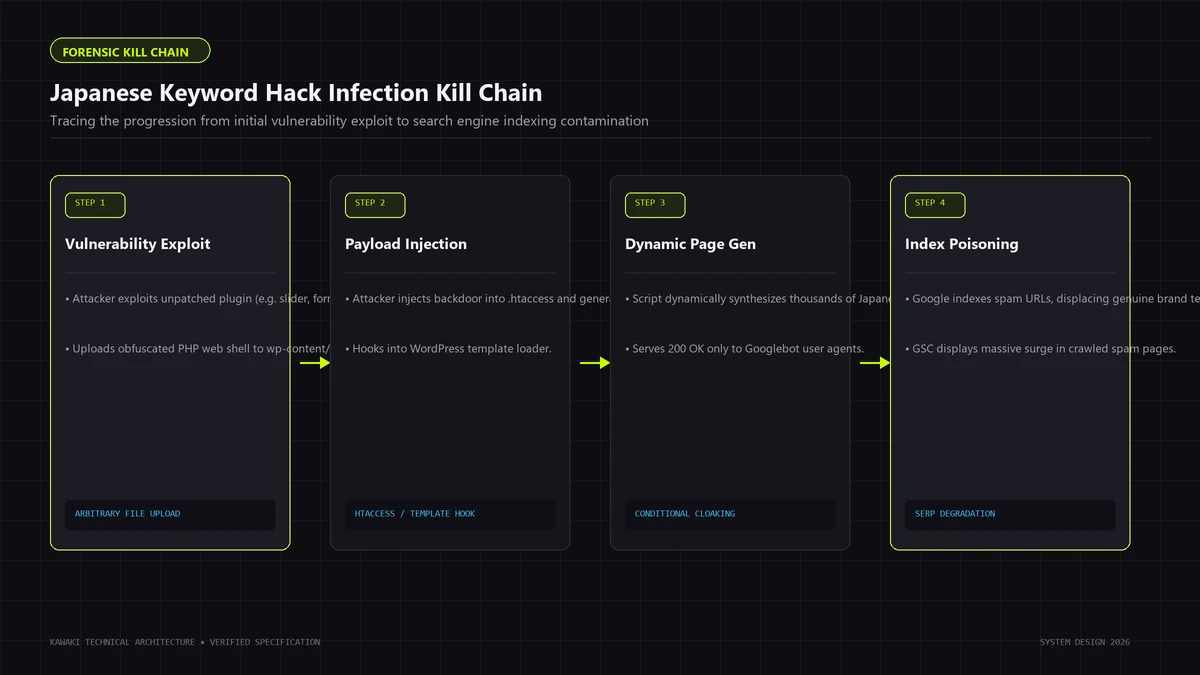This screenshot has height=675, width=1200.
Task: Click the bullet 'Uploads obfuscated PHP web shell'
Action: pos(198,349)
